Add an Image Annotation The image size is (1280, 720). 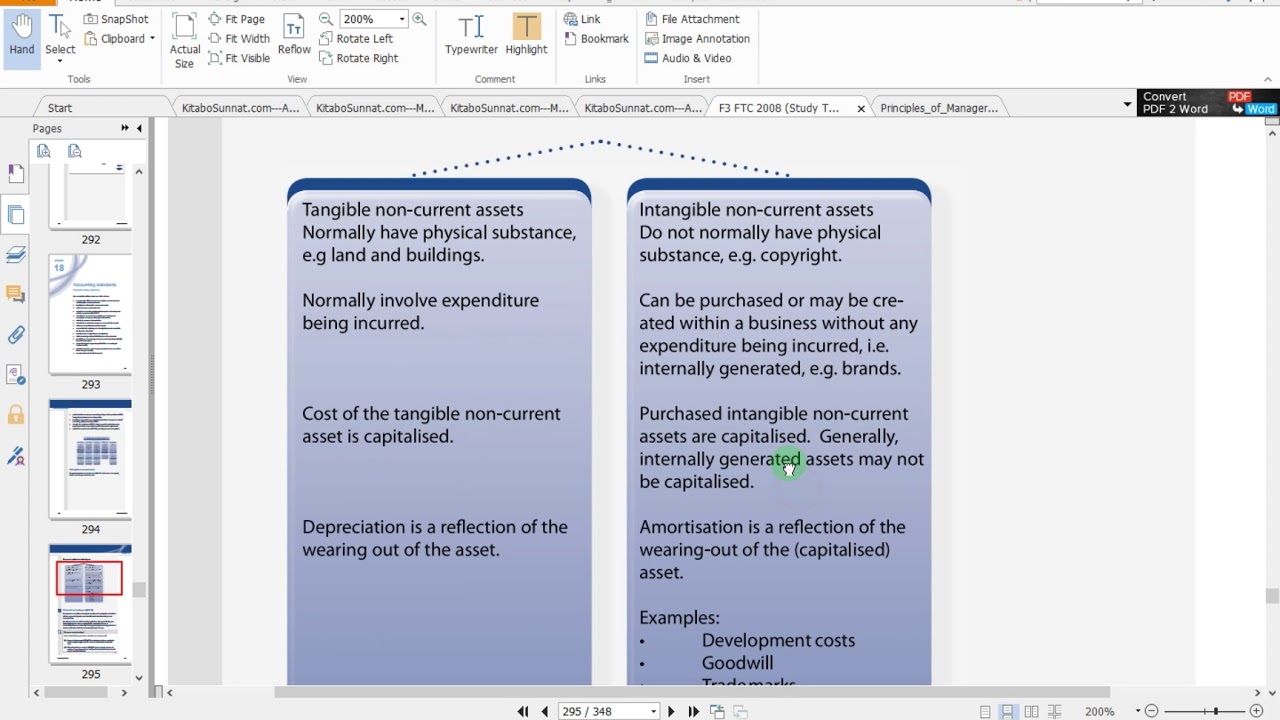(697, 39)
